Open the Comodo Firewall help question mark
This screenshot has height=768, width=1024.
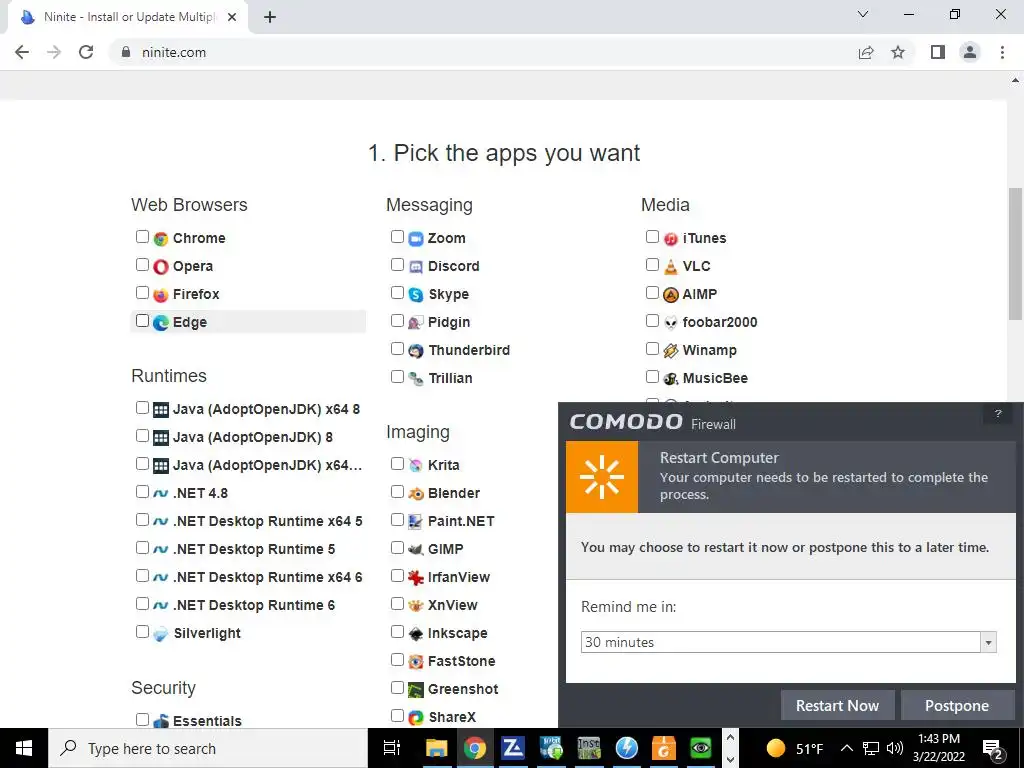(997, 413)
